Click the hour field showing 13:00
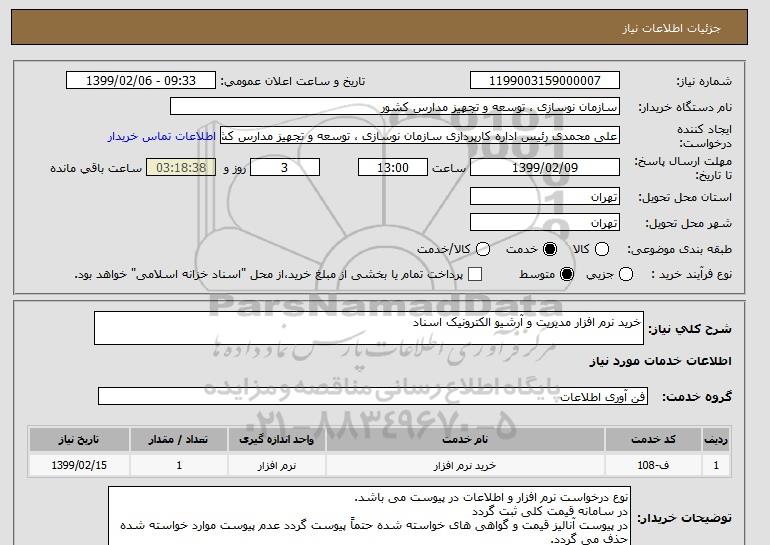Image resolution: width=770 pixels, height=545 pixels. 393,167
